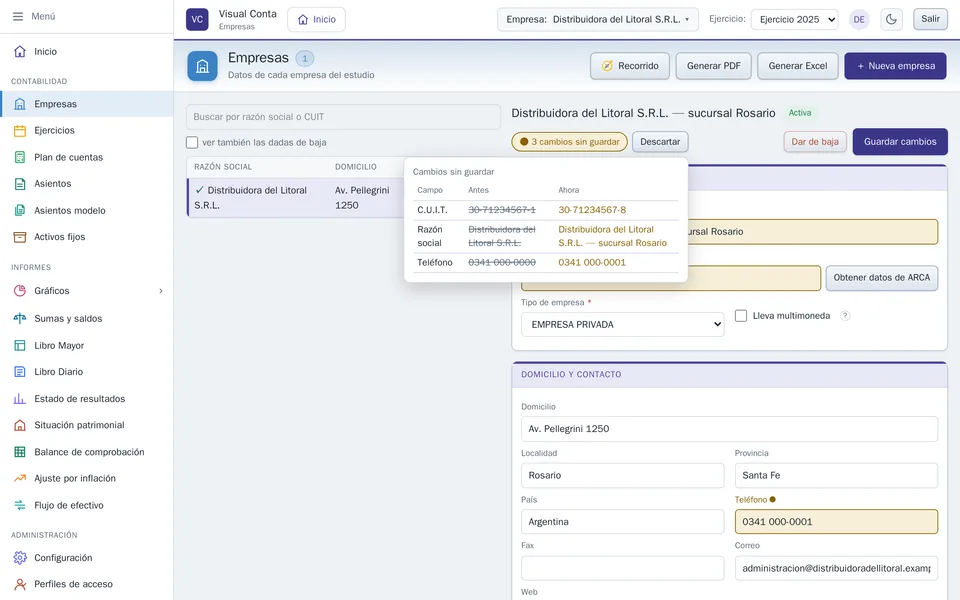Click the '3 cambios sin guardar' badge

(x=569, y=141)
